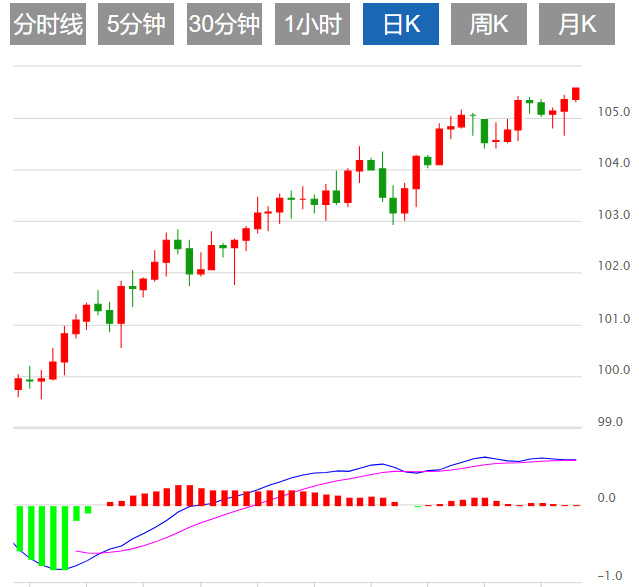639x587 pixels.
Task: Click the -1.0 MACD axis label
Action: (606, 575)
